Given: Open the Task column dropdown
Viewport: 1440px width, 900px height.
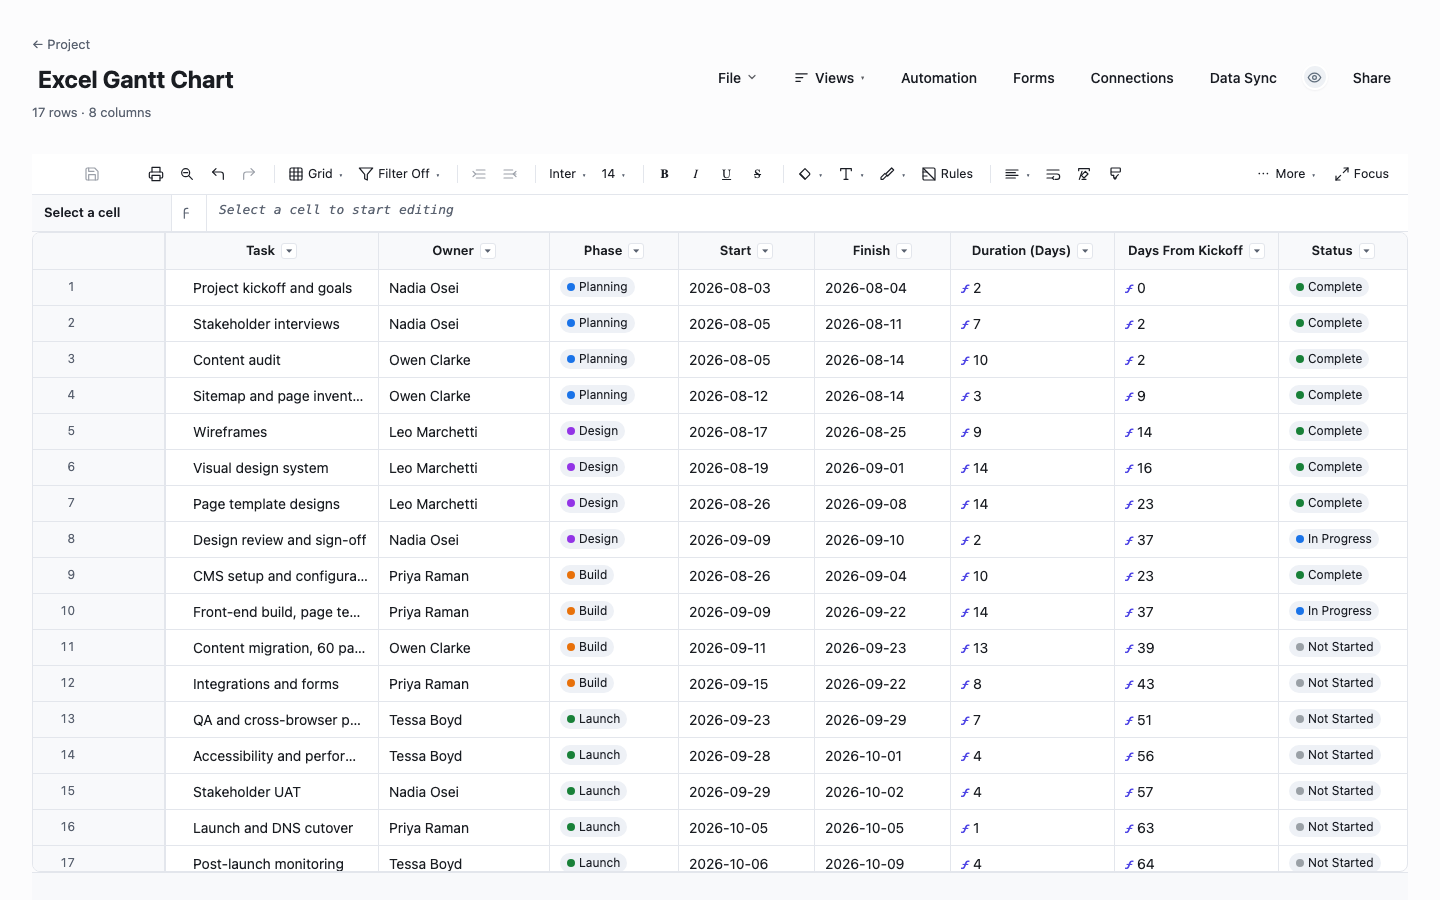Looking at the screenshot, I should pyautogui.click(x=289, y=251).
